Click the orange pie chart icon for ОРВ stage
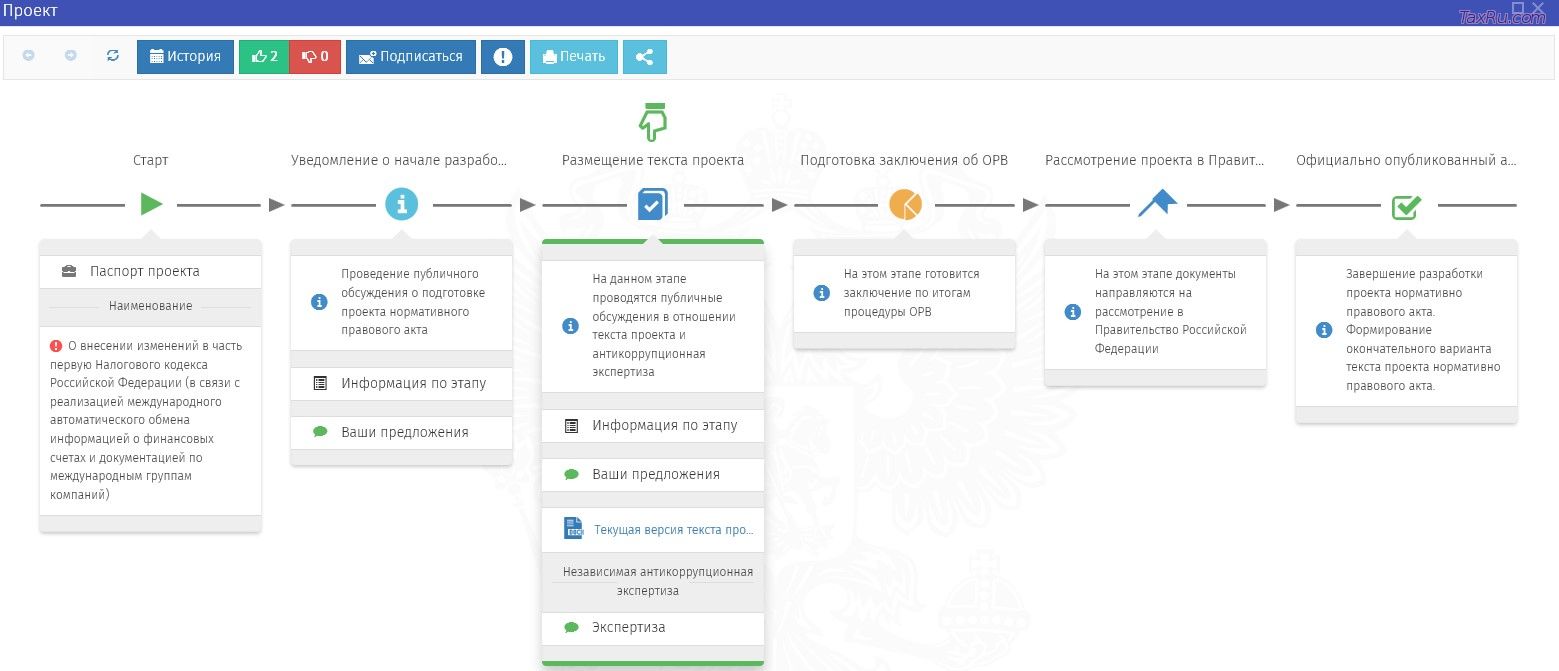The width and height of the screenshot is (1559, 671). point(904,204)
